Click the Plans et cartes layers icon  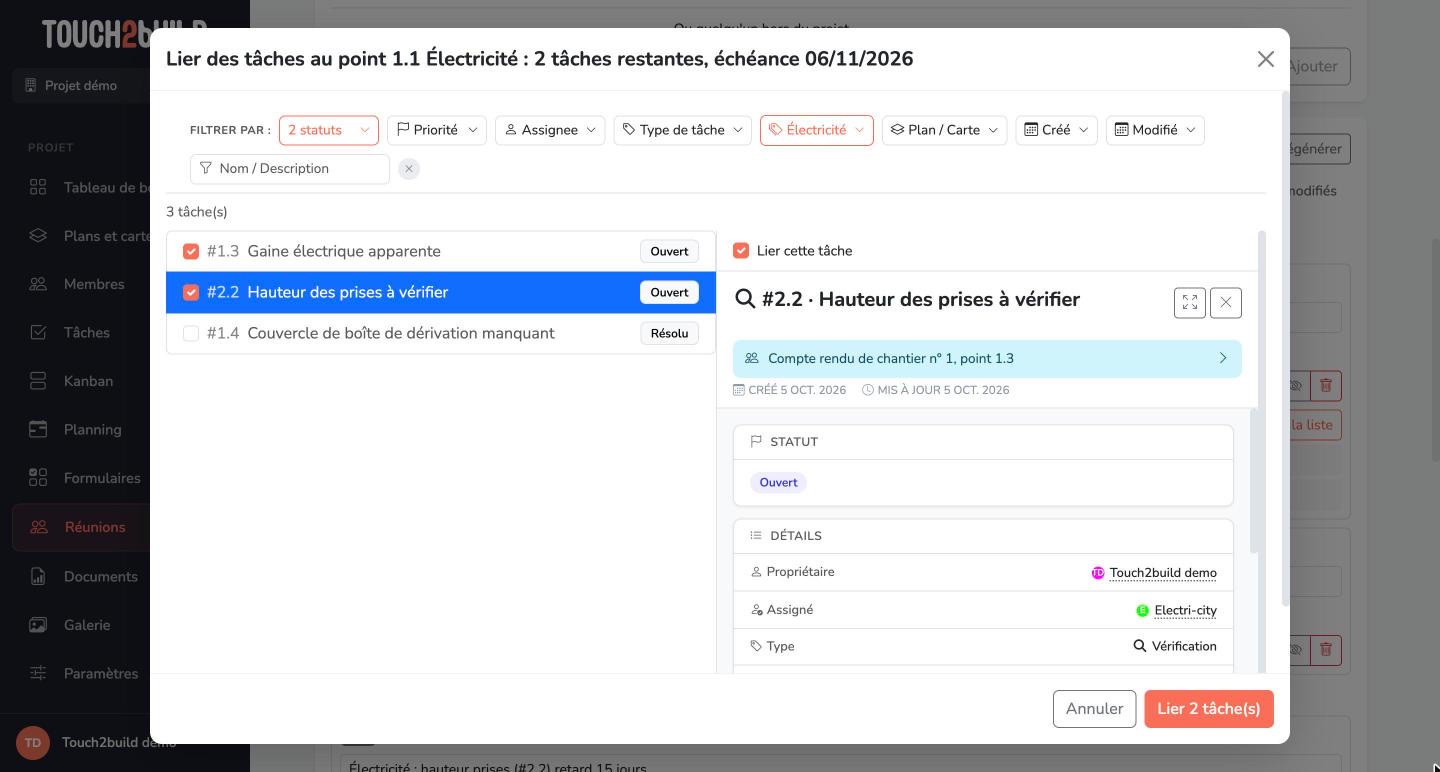tap(38, 236)
